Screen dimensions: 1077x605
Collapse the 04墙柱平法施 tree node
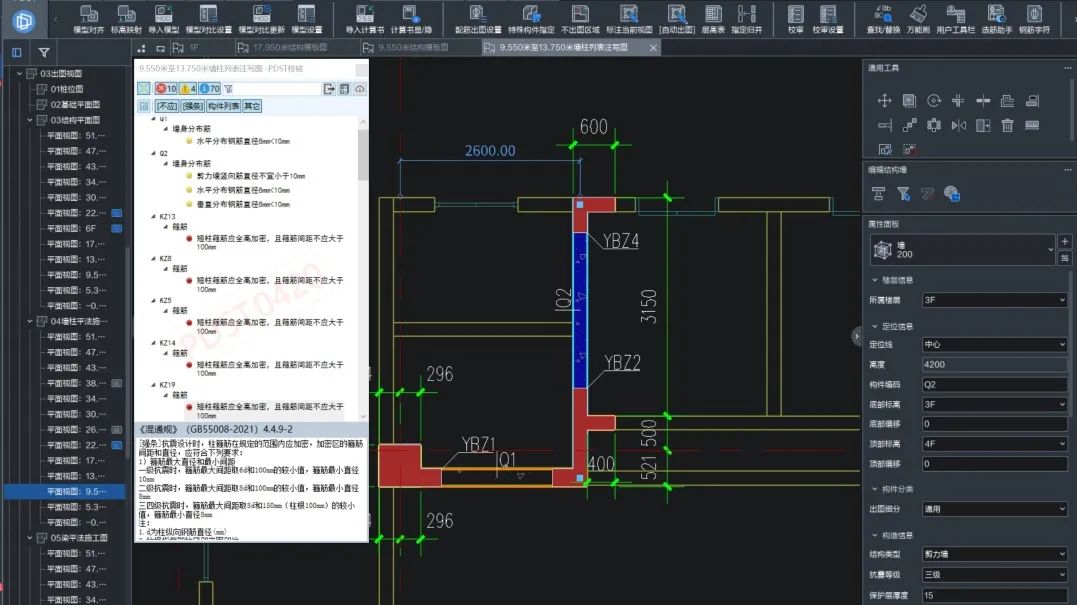click(x=30, y=321)
